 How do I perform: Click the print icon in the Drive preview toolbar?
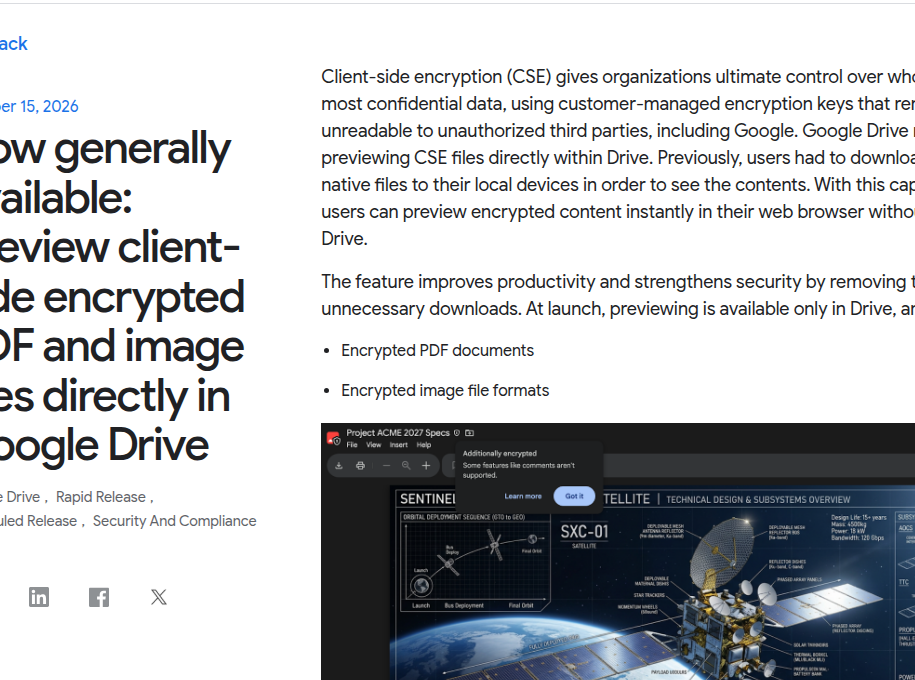tap(360, 465)
